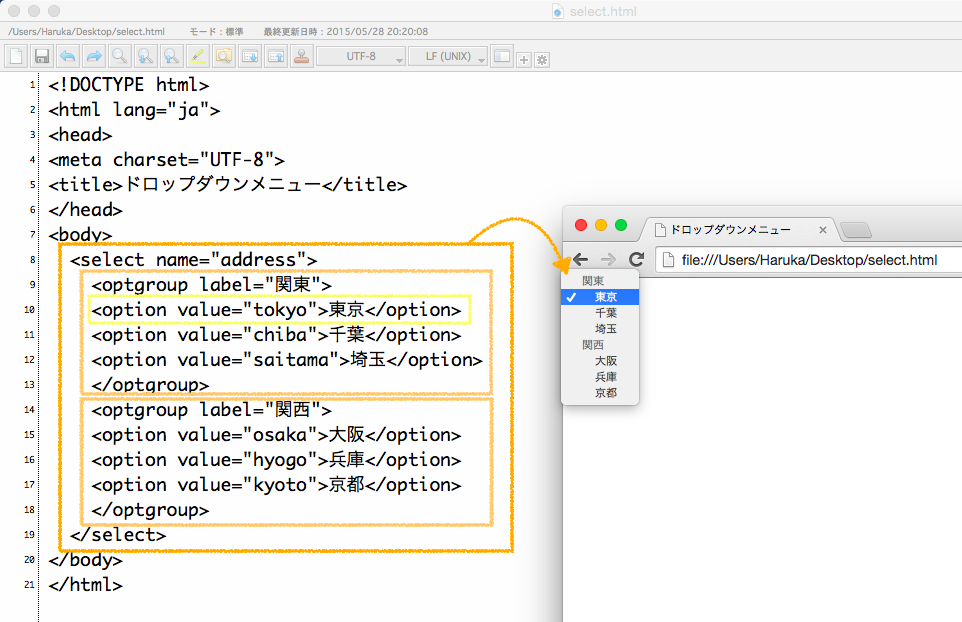Save the file with the floppy disk icon

click(x=42, y=56)
